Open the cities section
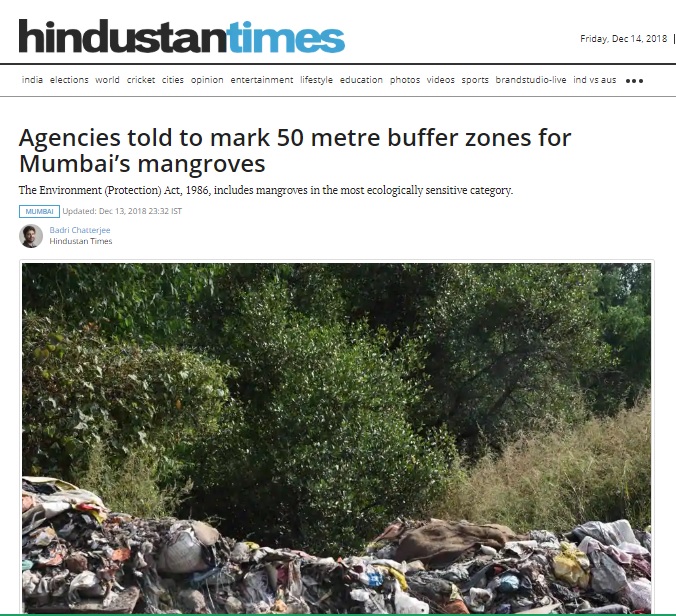The image size is (676, 616). pyautogui.click(x=172, y=80)
